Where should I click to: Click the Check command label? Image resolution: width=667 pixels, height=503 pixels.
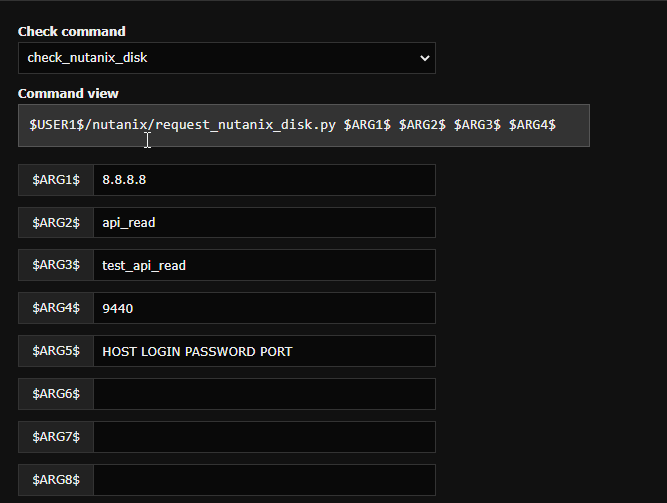[71, 31]
